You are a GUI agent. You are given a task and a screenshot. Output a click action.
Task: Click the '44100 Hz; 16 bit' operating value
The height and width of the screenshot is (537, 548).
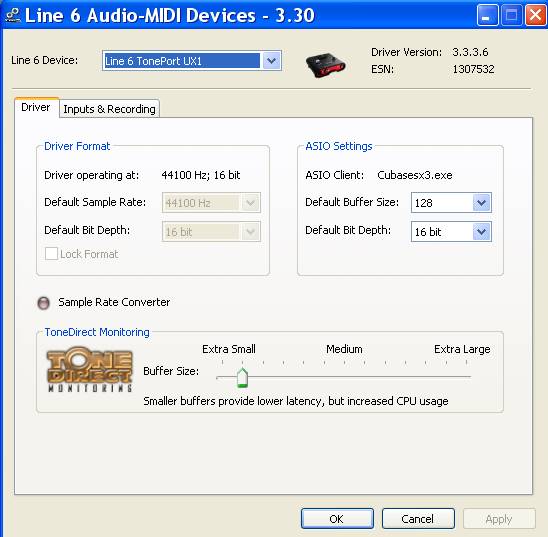201,175
